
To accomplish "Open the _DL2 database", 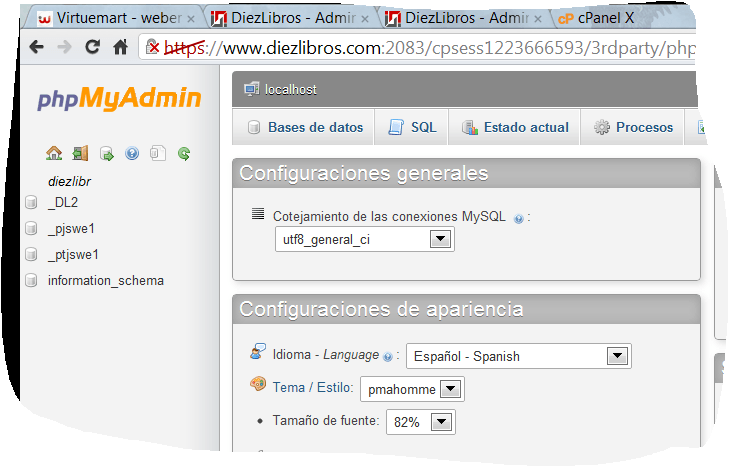I will pyautogui.click(x=63, y=202).
